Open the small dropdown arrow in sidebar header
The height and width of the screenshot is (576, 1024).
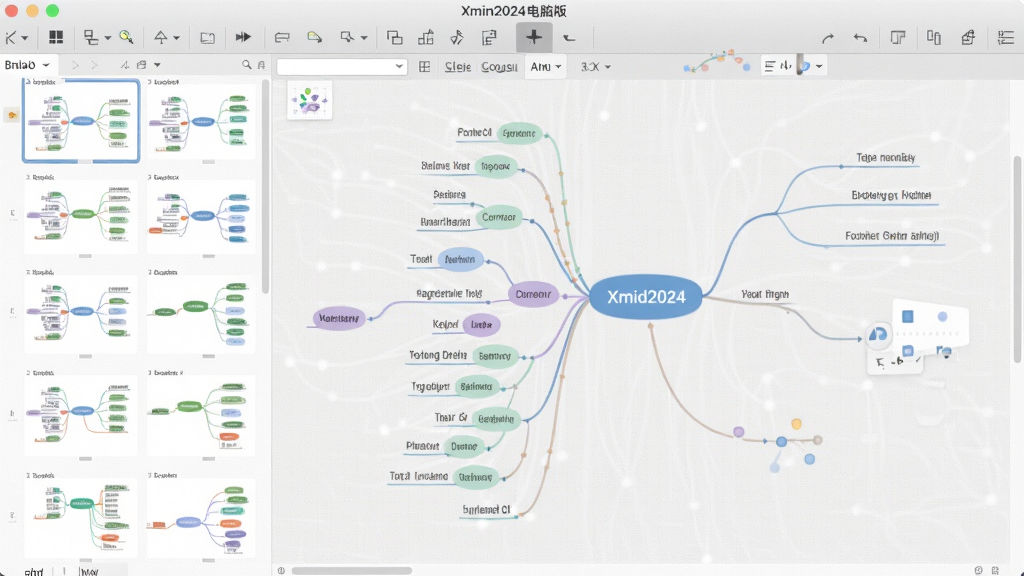[157, 65]
